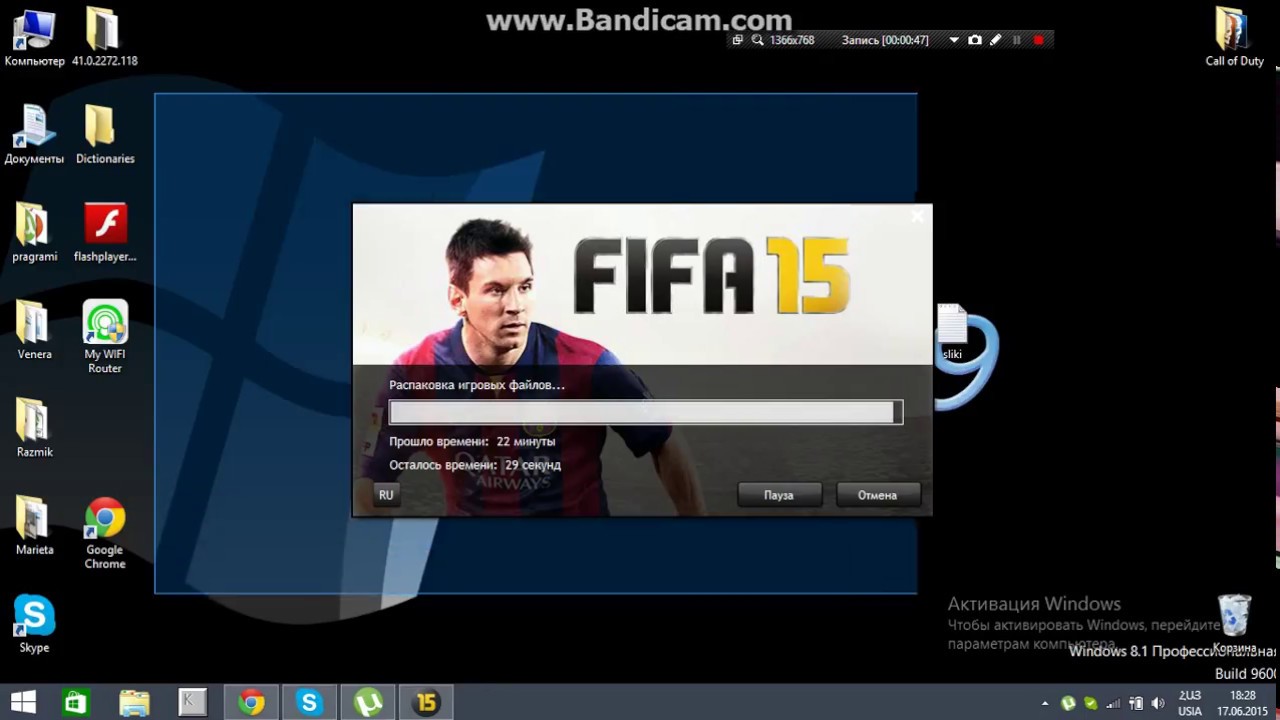Screen dimensions: 1280x720
Task: Select the Dictionaries folder
Action: point(104,135)
